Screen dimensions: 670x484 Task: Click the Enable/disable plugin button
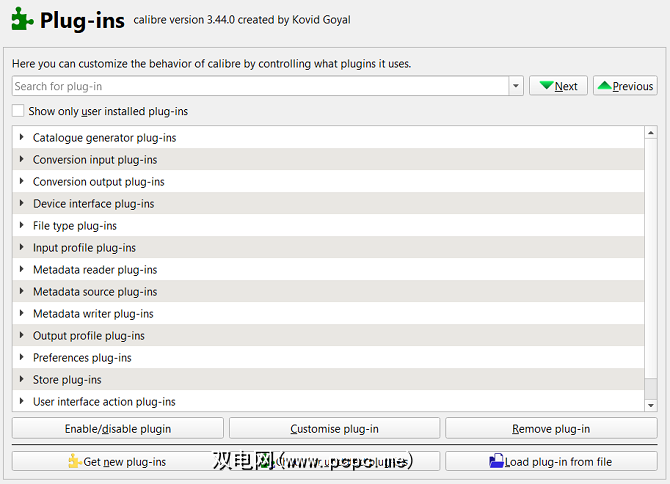118,428
